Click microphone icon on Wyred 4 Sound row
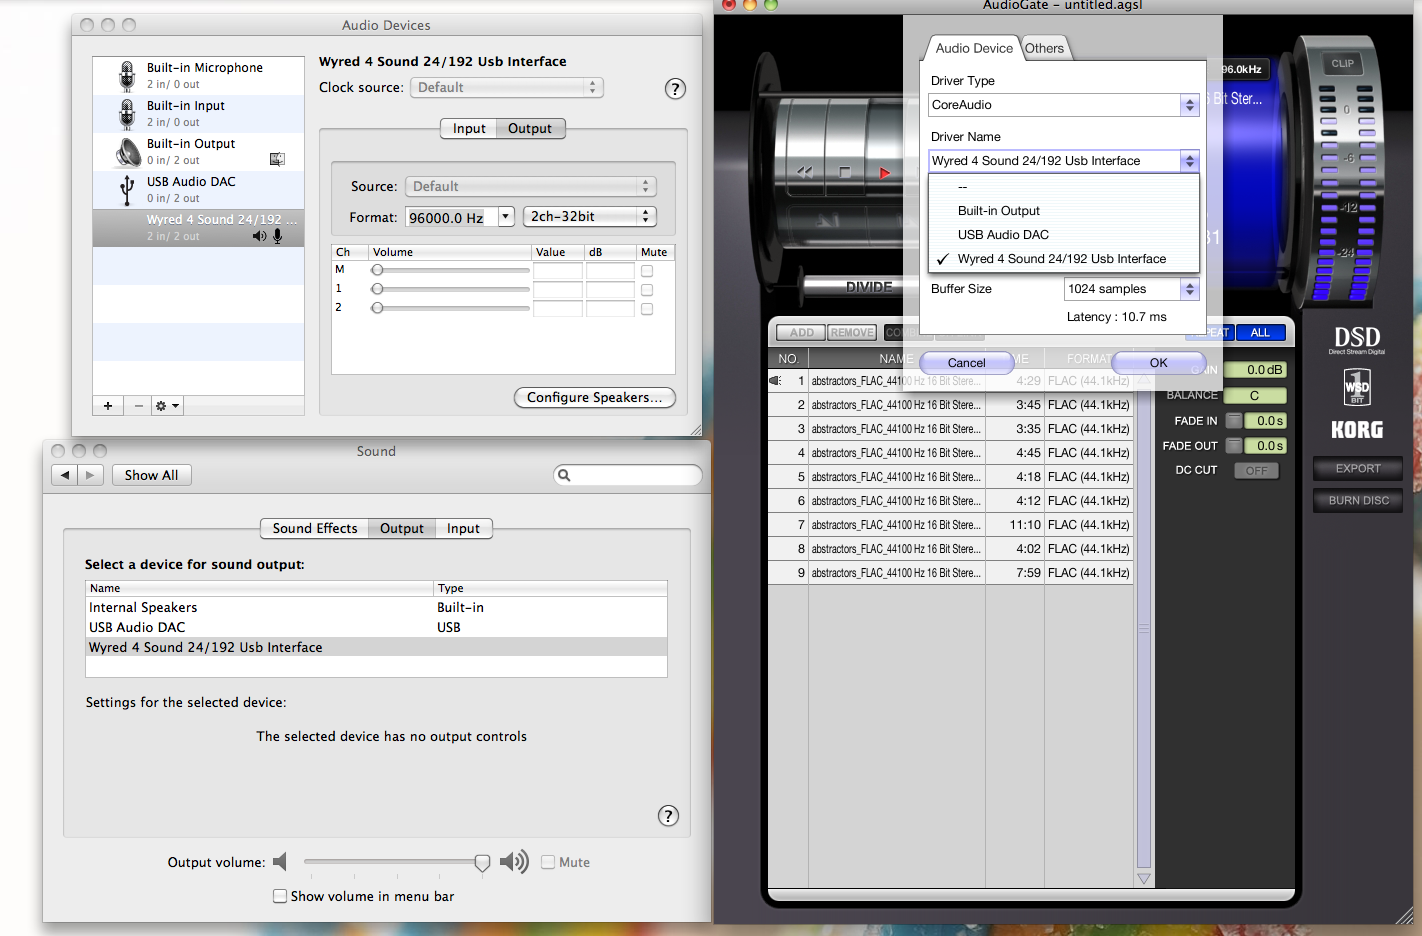Screen dimensions: 1422x936 pyautogui.click(x=278, y=236)
